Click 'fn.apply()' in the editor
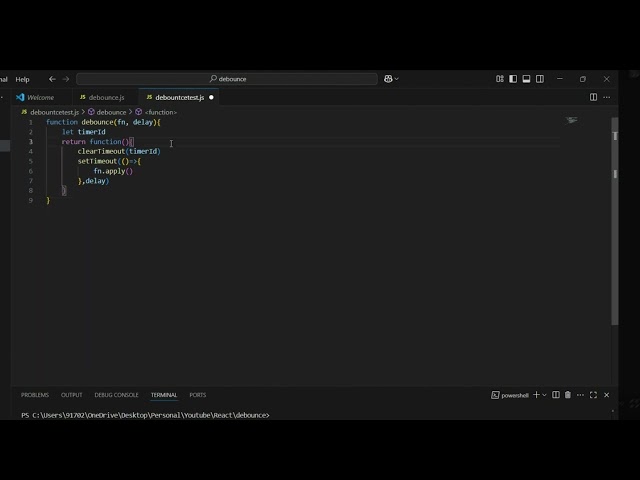This screenshot has height=480, width=640. coord(113,171)
